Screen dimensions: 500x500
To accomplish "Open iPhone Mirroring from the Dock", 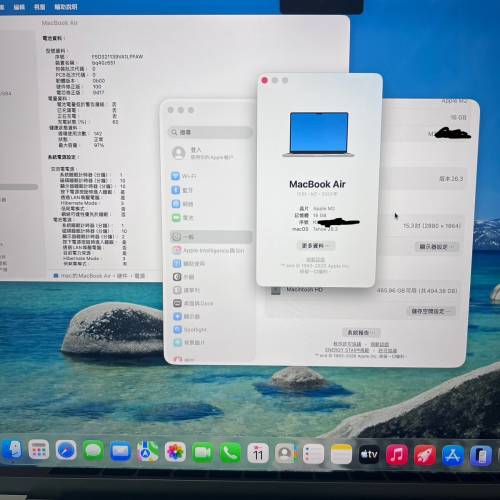I will tap(481, 456).
